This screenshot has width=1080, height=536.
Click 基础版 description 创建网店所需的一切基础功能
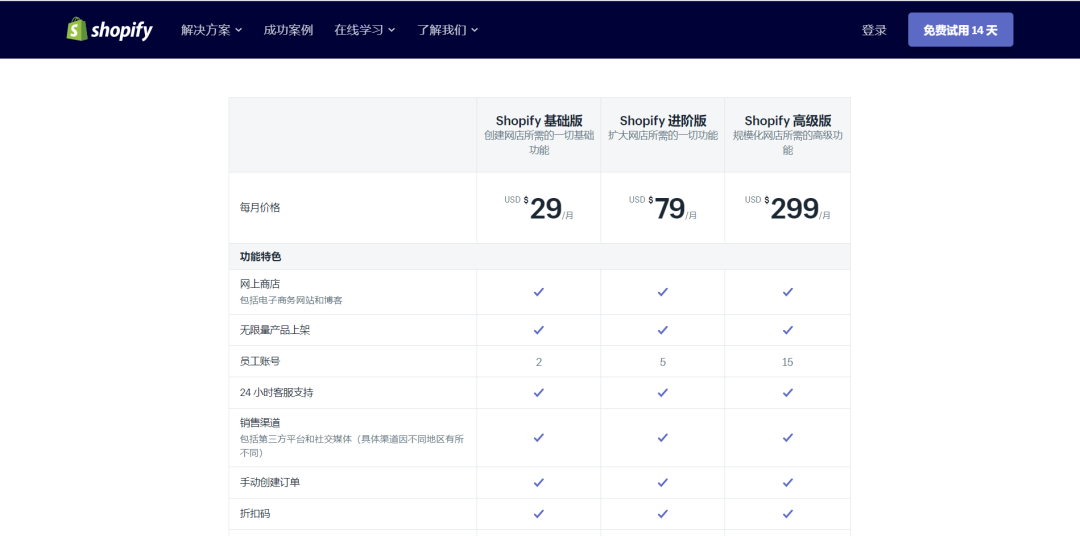point(539,143)
